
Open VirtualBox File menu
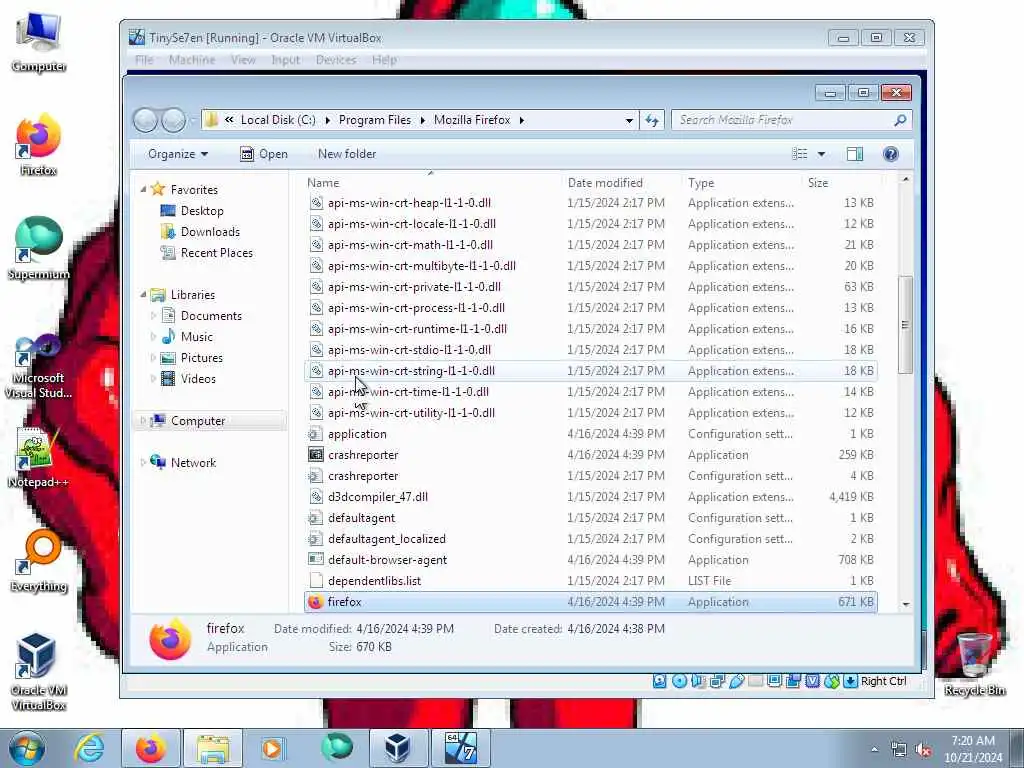point(144,60)
